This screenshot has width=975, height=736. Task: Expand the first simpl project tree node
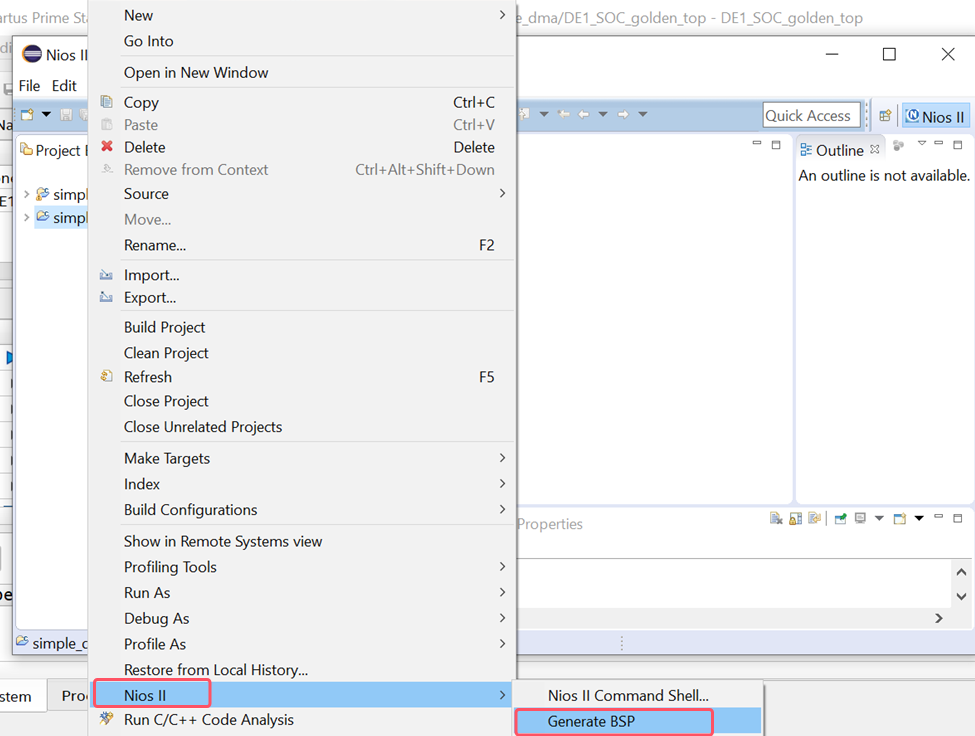(x=26, y=194)
